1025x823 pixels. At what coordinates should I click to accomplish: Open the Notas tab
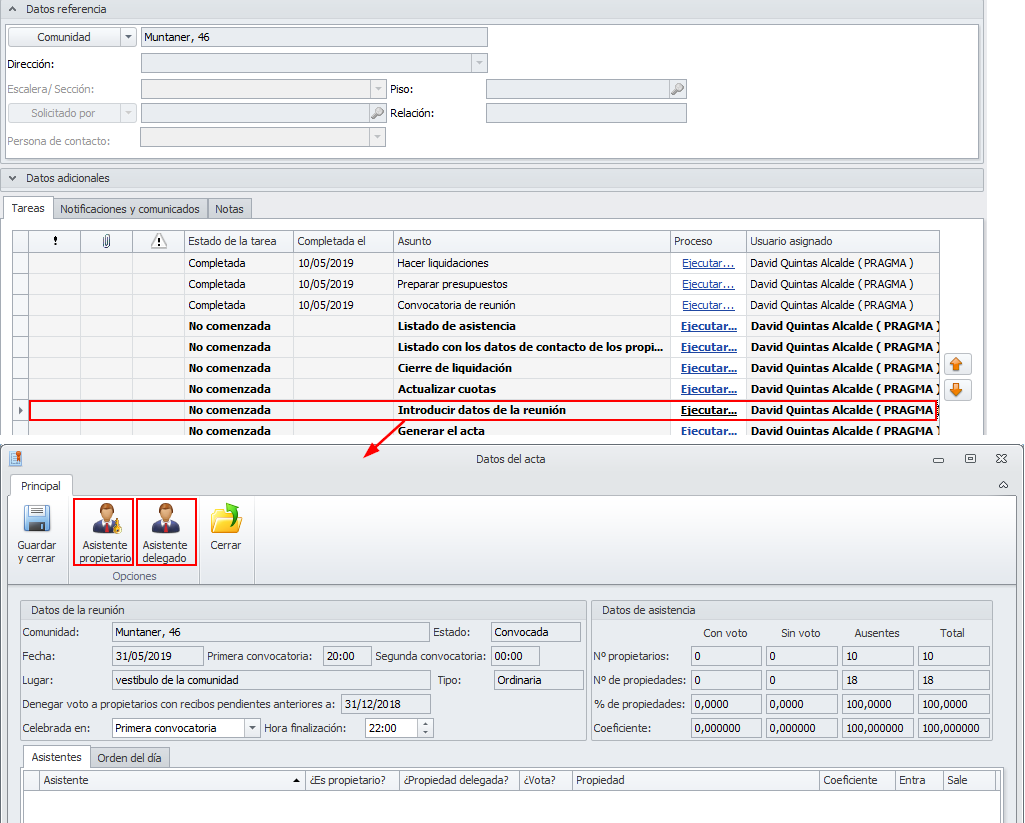(x=230, y=209)
